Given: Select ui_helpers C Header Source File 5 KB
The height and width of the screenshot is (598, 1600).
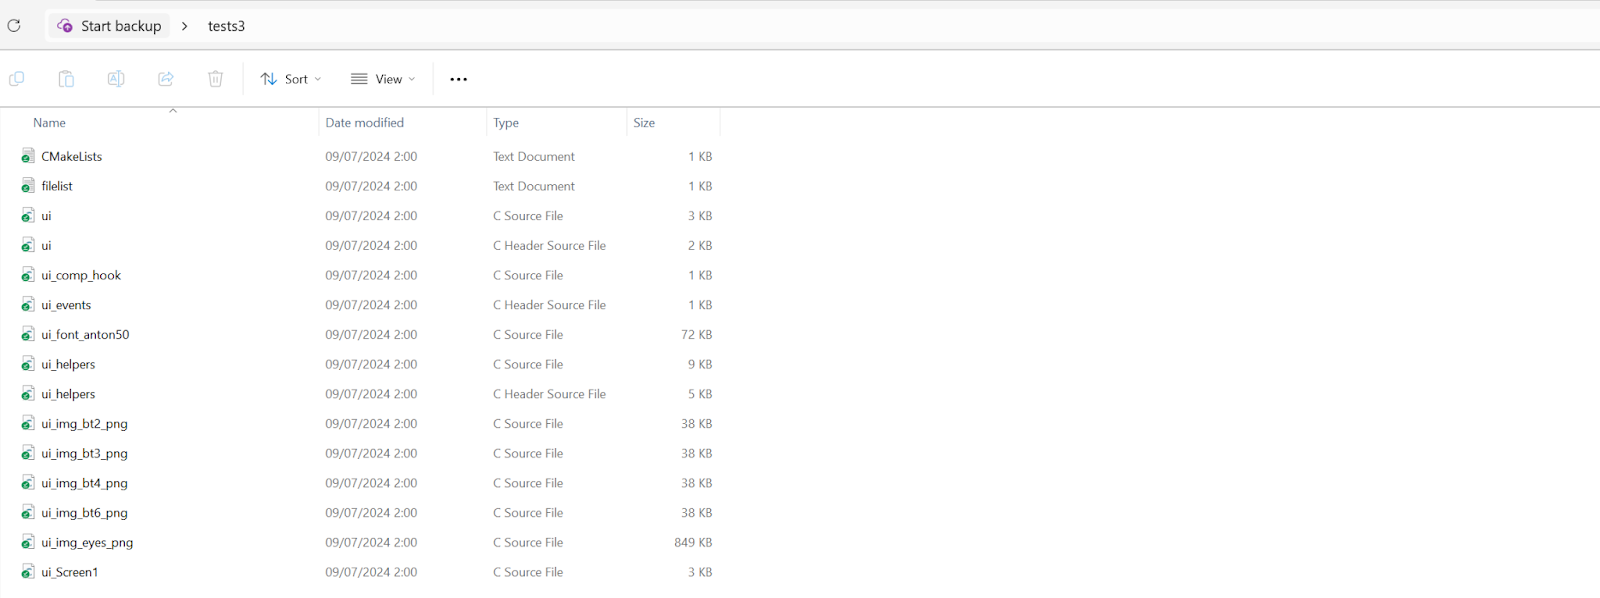Looking at the screenshot, I should tap(68, 394).
